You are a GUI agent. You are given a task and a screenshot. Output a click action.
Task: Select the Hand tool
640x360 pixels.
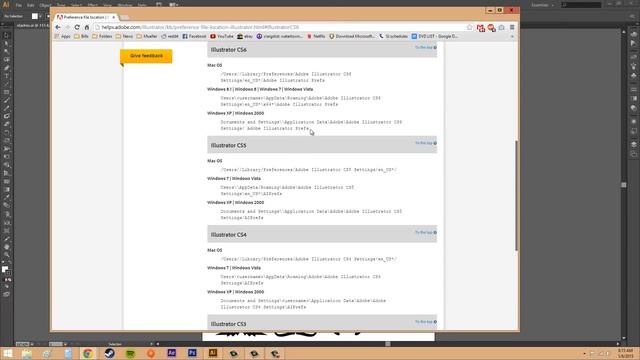pos(7,247)
